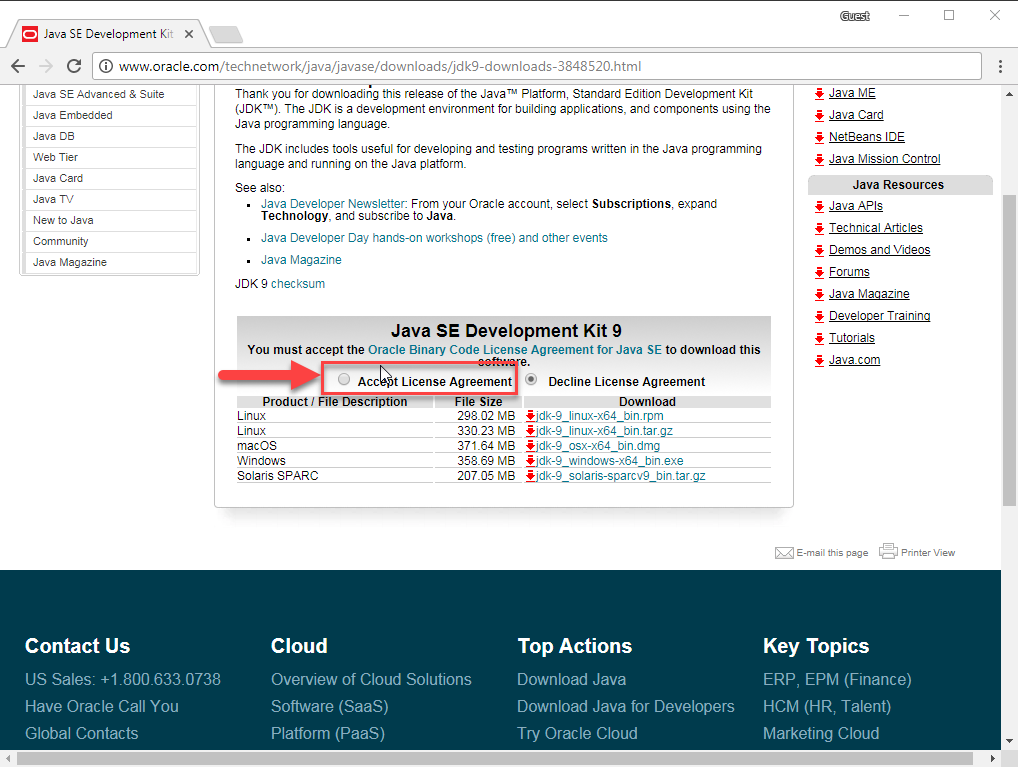Viewport: 1018px width, 767px height.
Task: Click the browser back arrow
Action: [18, 66]
